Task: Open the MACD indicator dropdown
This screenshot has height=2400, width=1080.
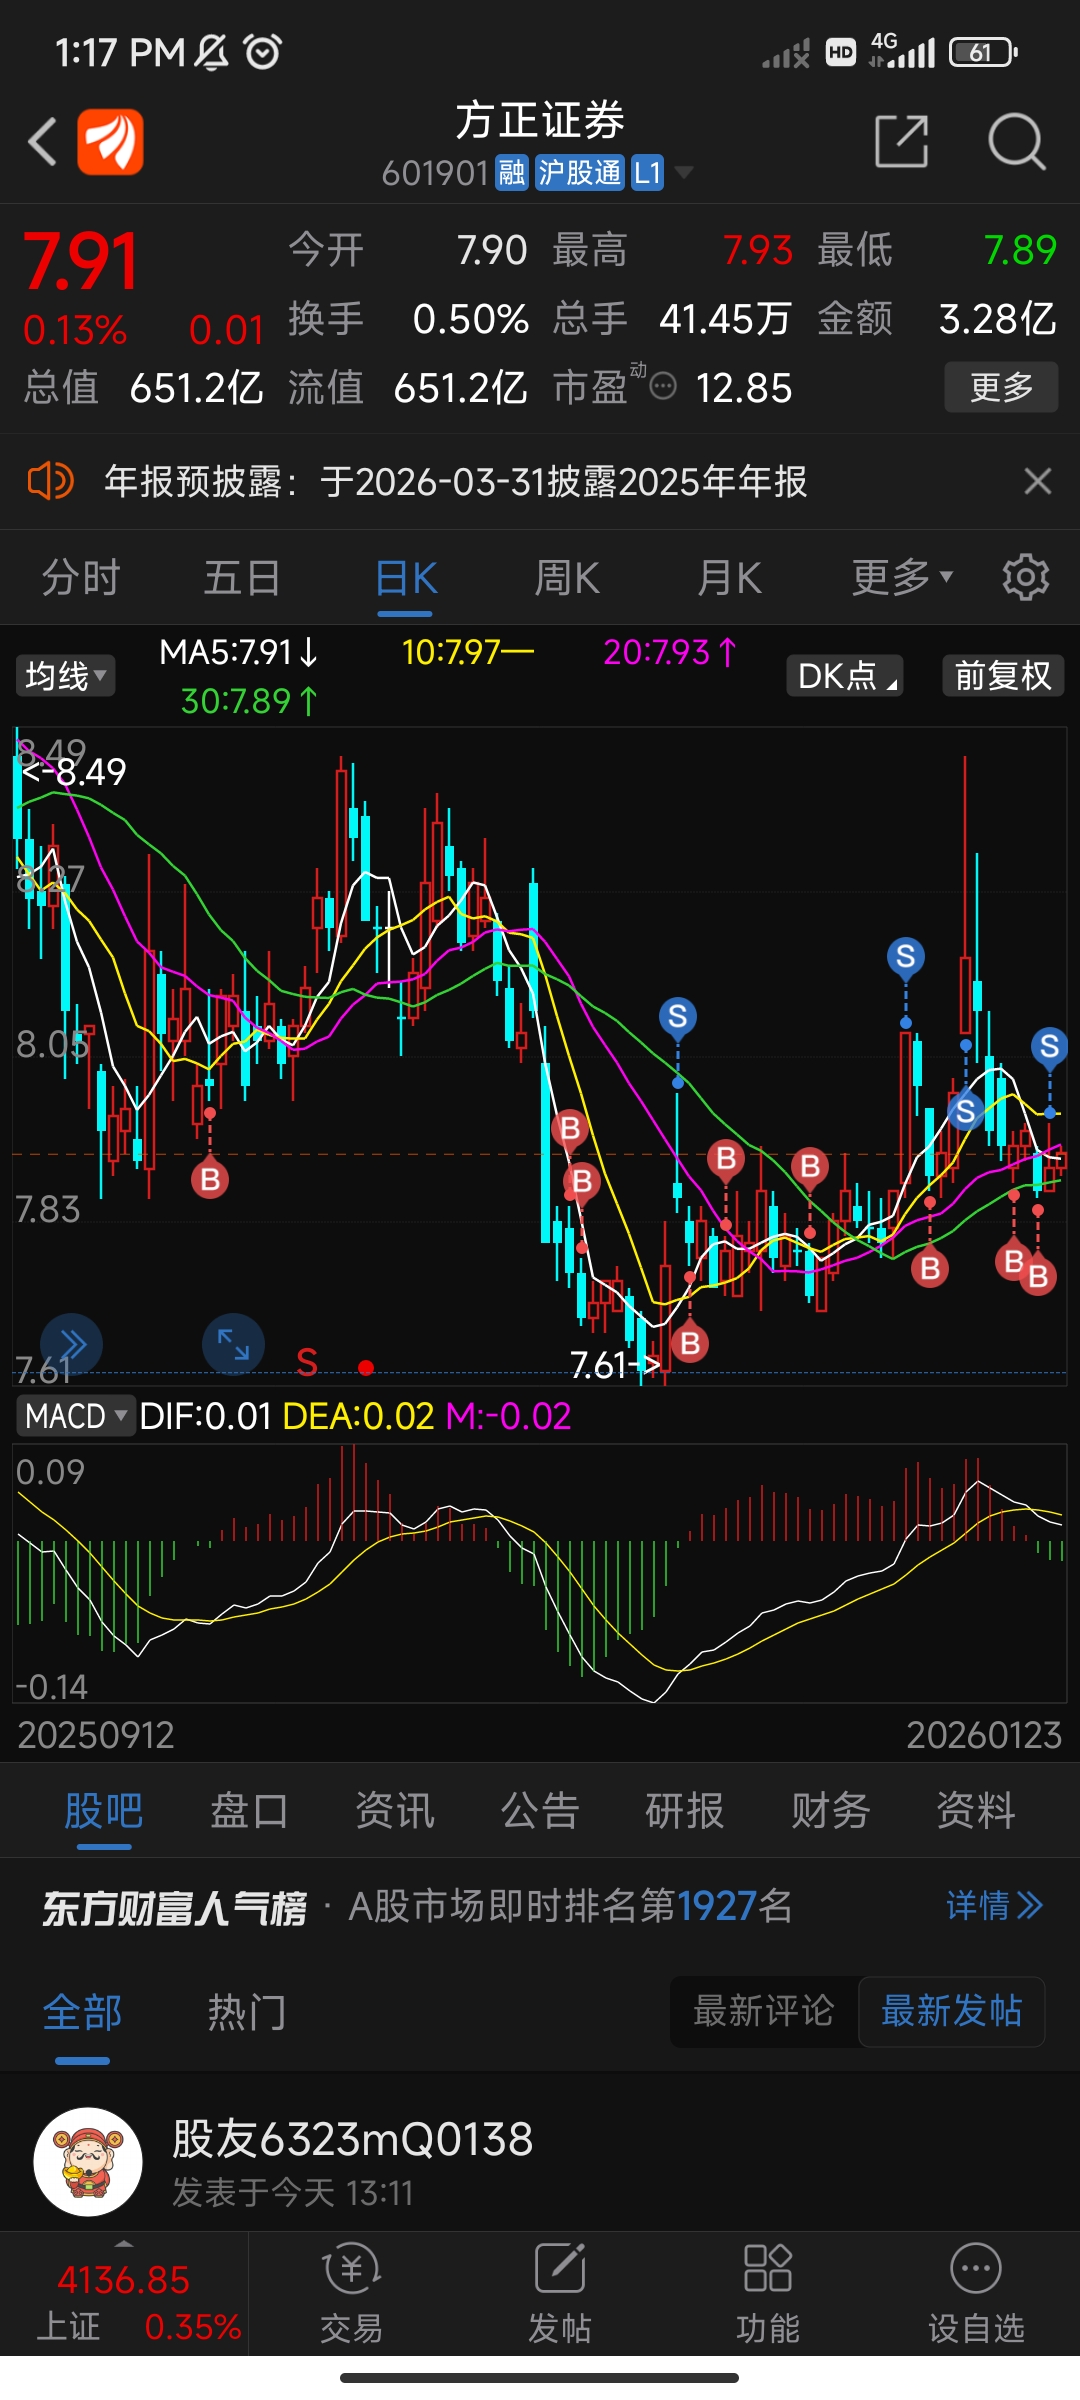Action: click(75, 1416)
